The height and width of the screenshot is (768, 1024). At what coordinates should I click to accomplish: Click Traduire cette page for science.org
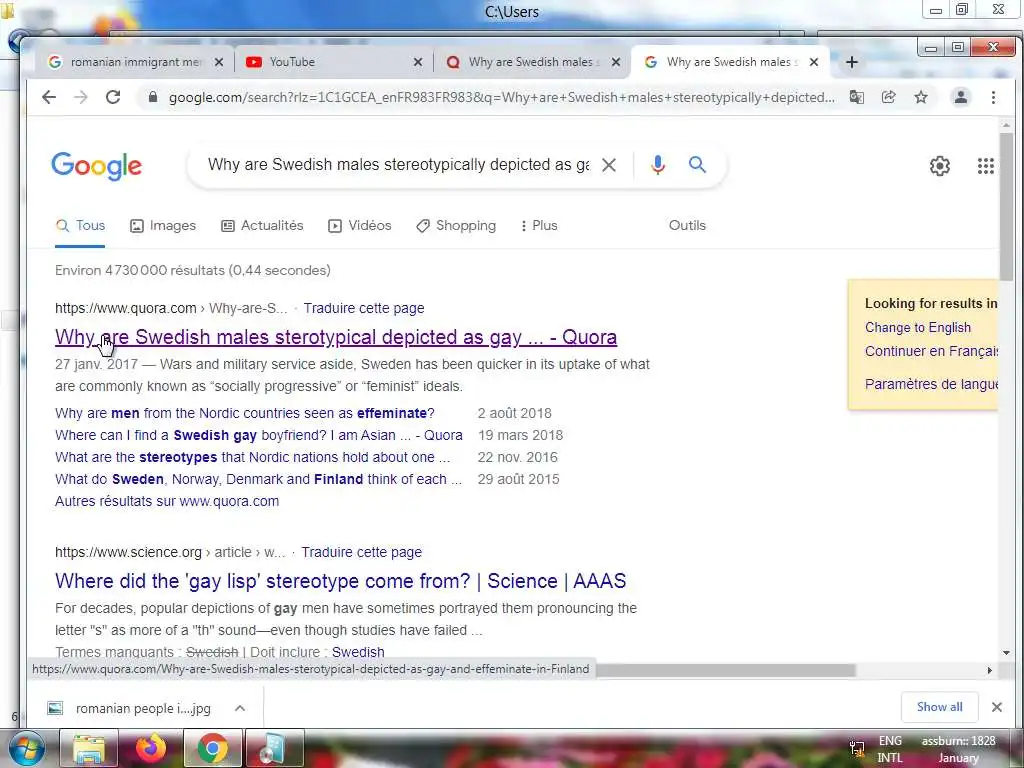[362, 552]
